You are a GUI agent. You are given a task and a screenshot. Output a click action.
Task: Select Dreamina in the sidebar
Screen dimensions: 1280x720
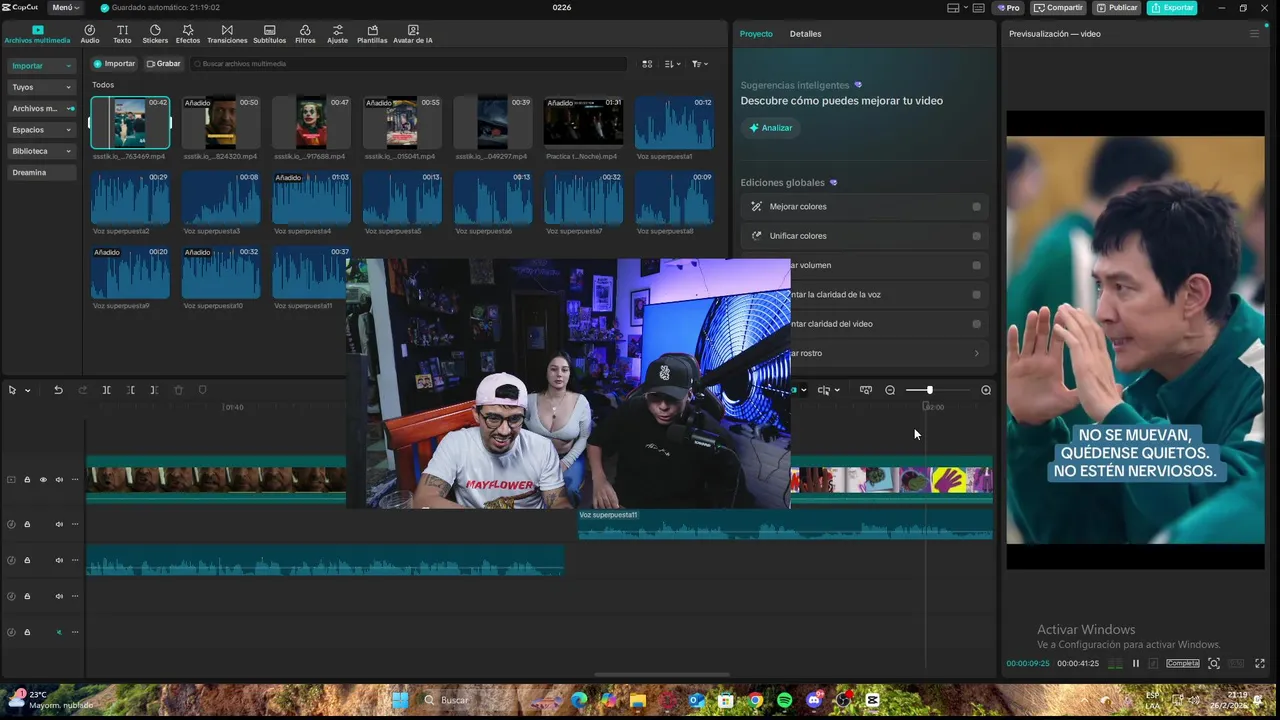click(41, 172)
